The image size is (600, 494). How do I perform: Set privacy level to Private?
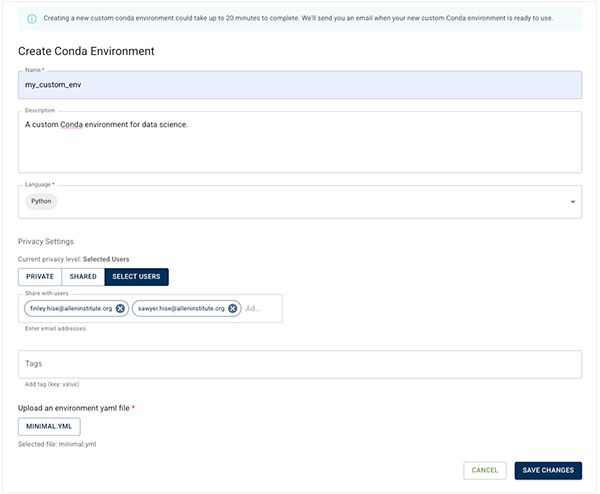(x=40, y=276)
